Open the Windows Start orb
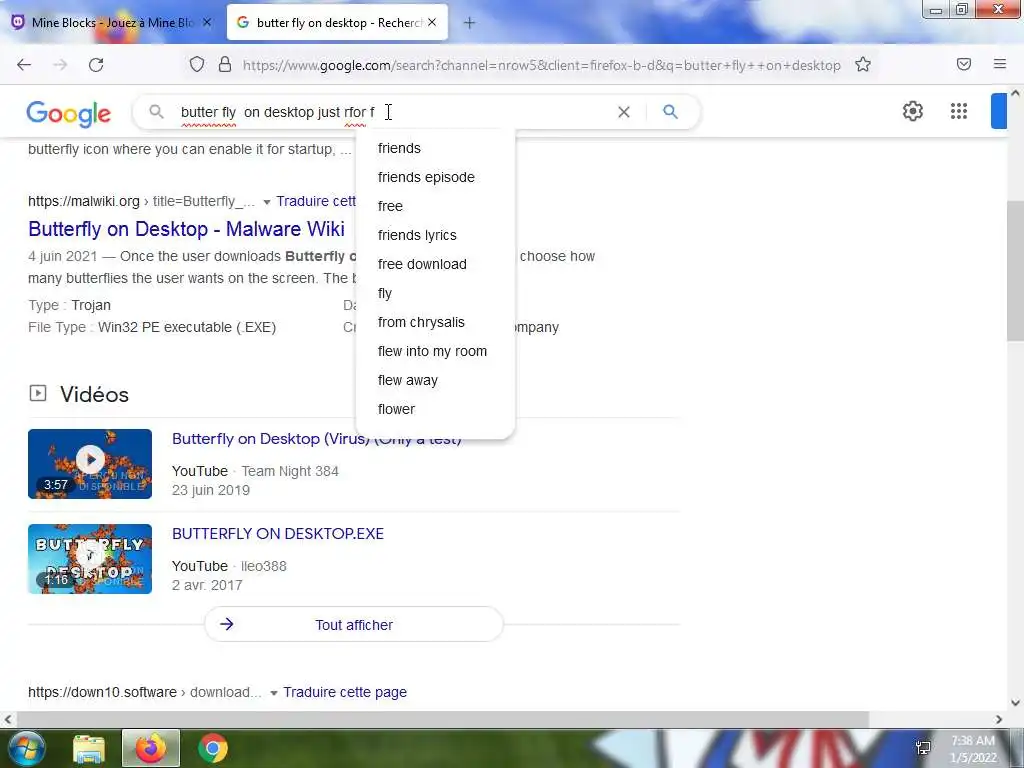1024x768 pixels. coord(25,748)
